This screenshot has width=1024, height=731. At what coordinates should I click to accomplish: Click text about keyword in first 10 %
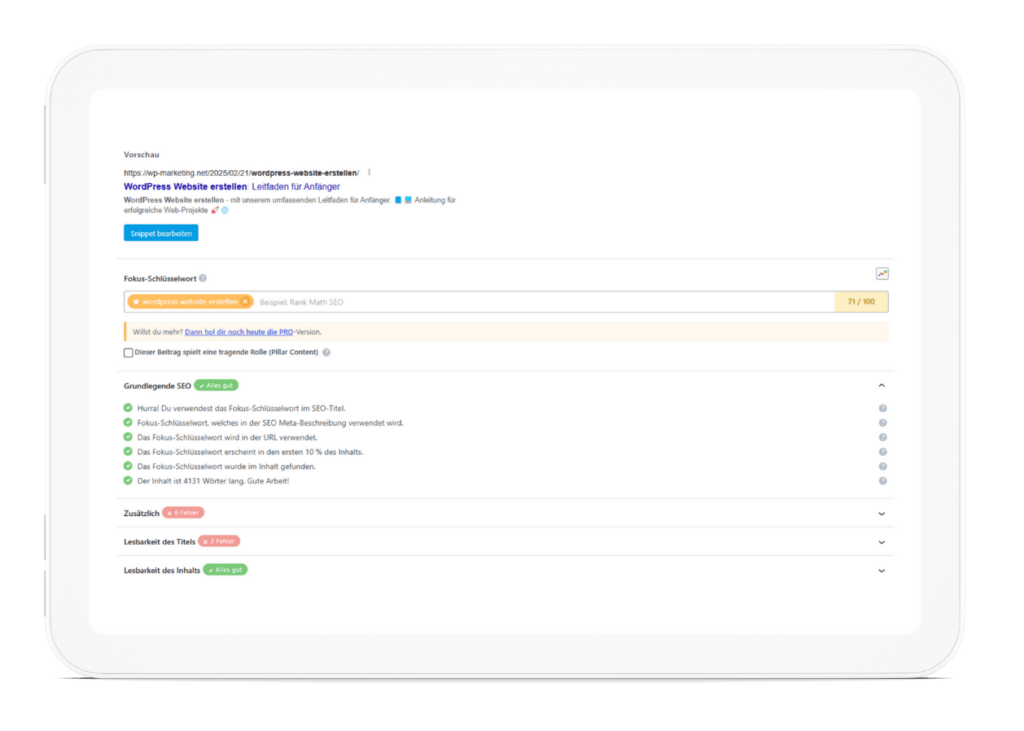(x=250, y=452)
